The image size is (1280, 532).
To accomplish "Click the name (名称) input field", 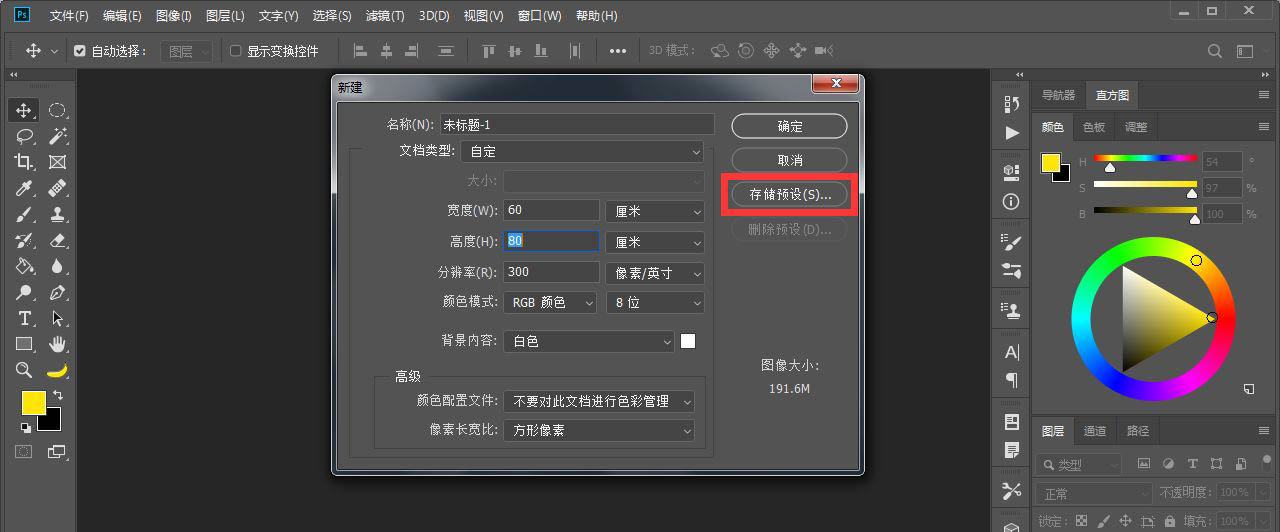I will coord(577,124).
